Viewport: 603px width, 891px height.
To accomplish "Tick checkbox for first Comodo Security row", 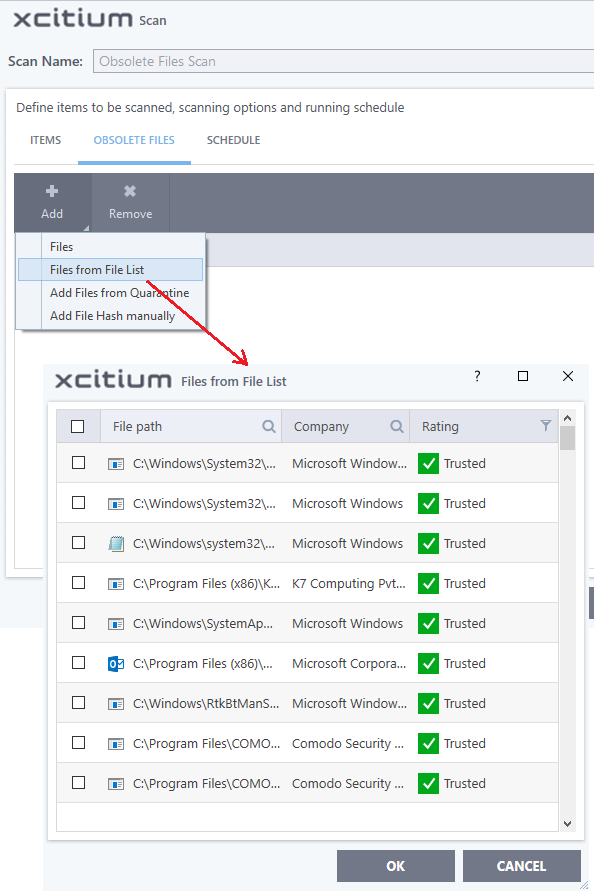I will 78,743.
